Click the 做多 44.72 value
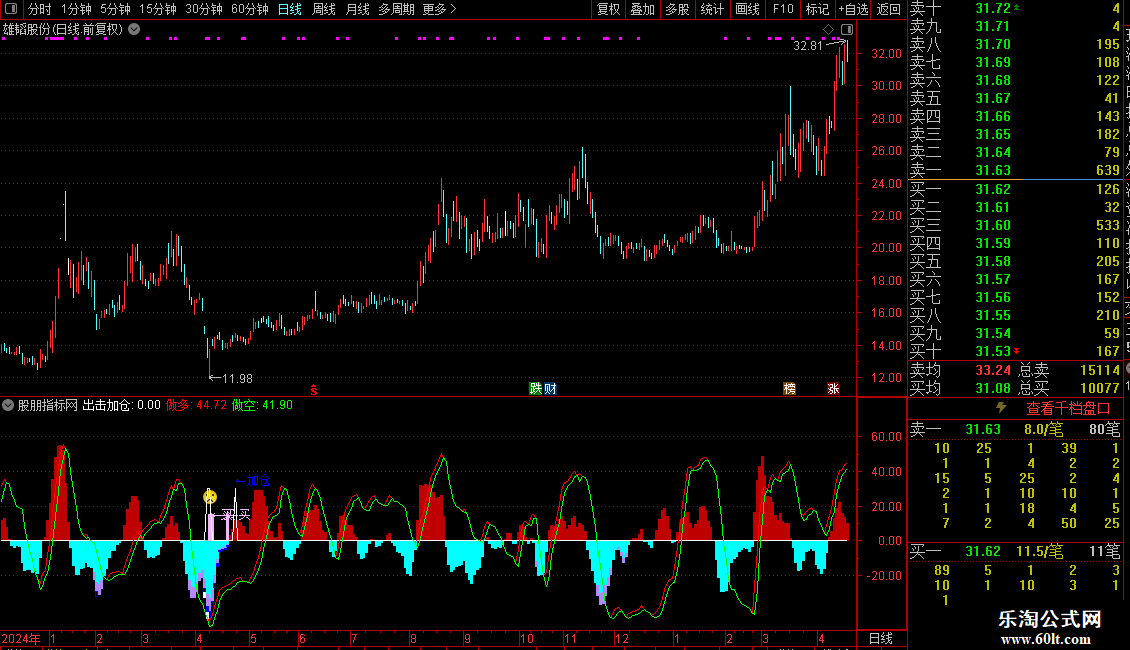Viewport: 1130px width, 650px height. [x=196, y=406]
